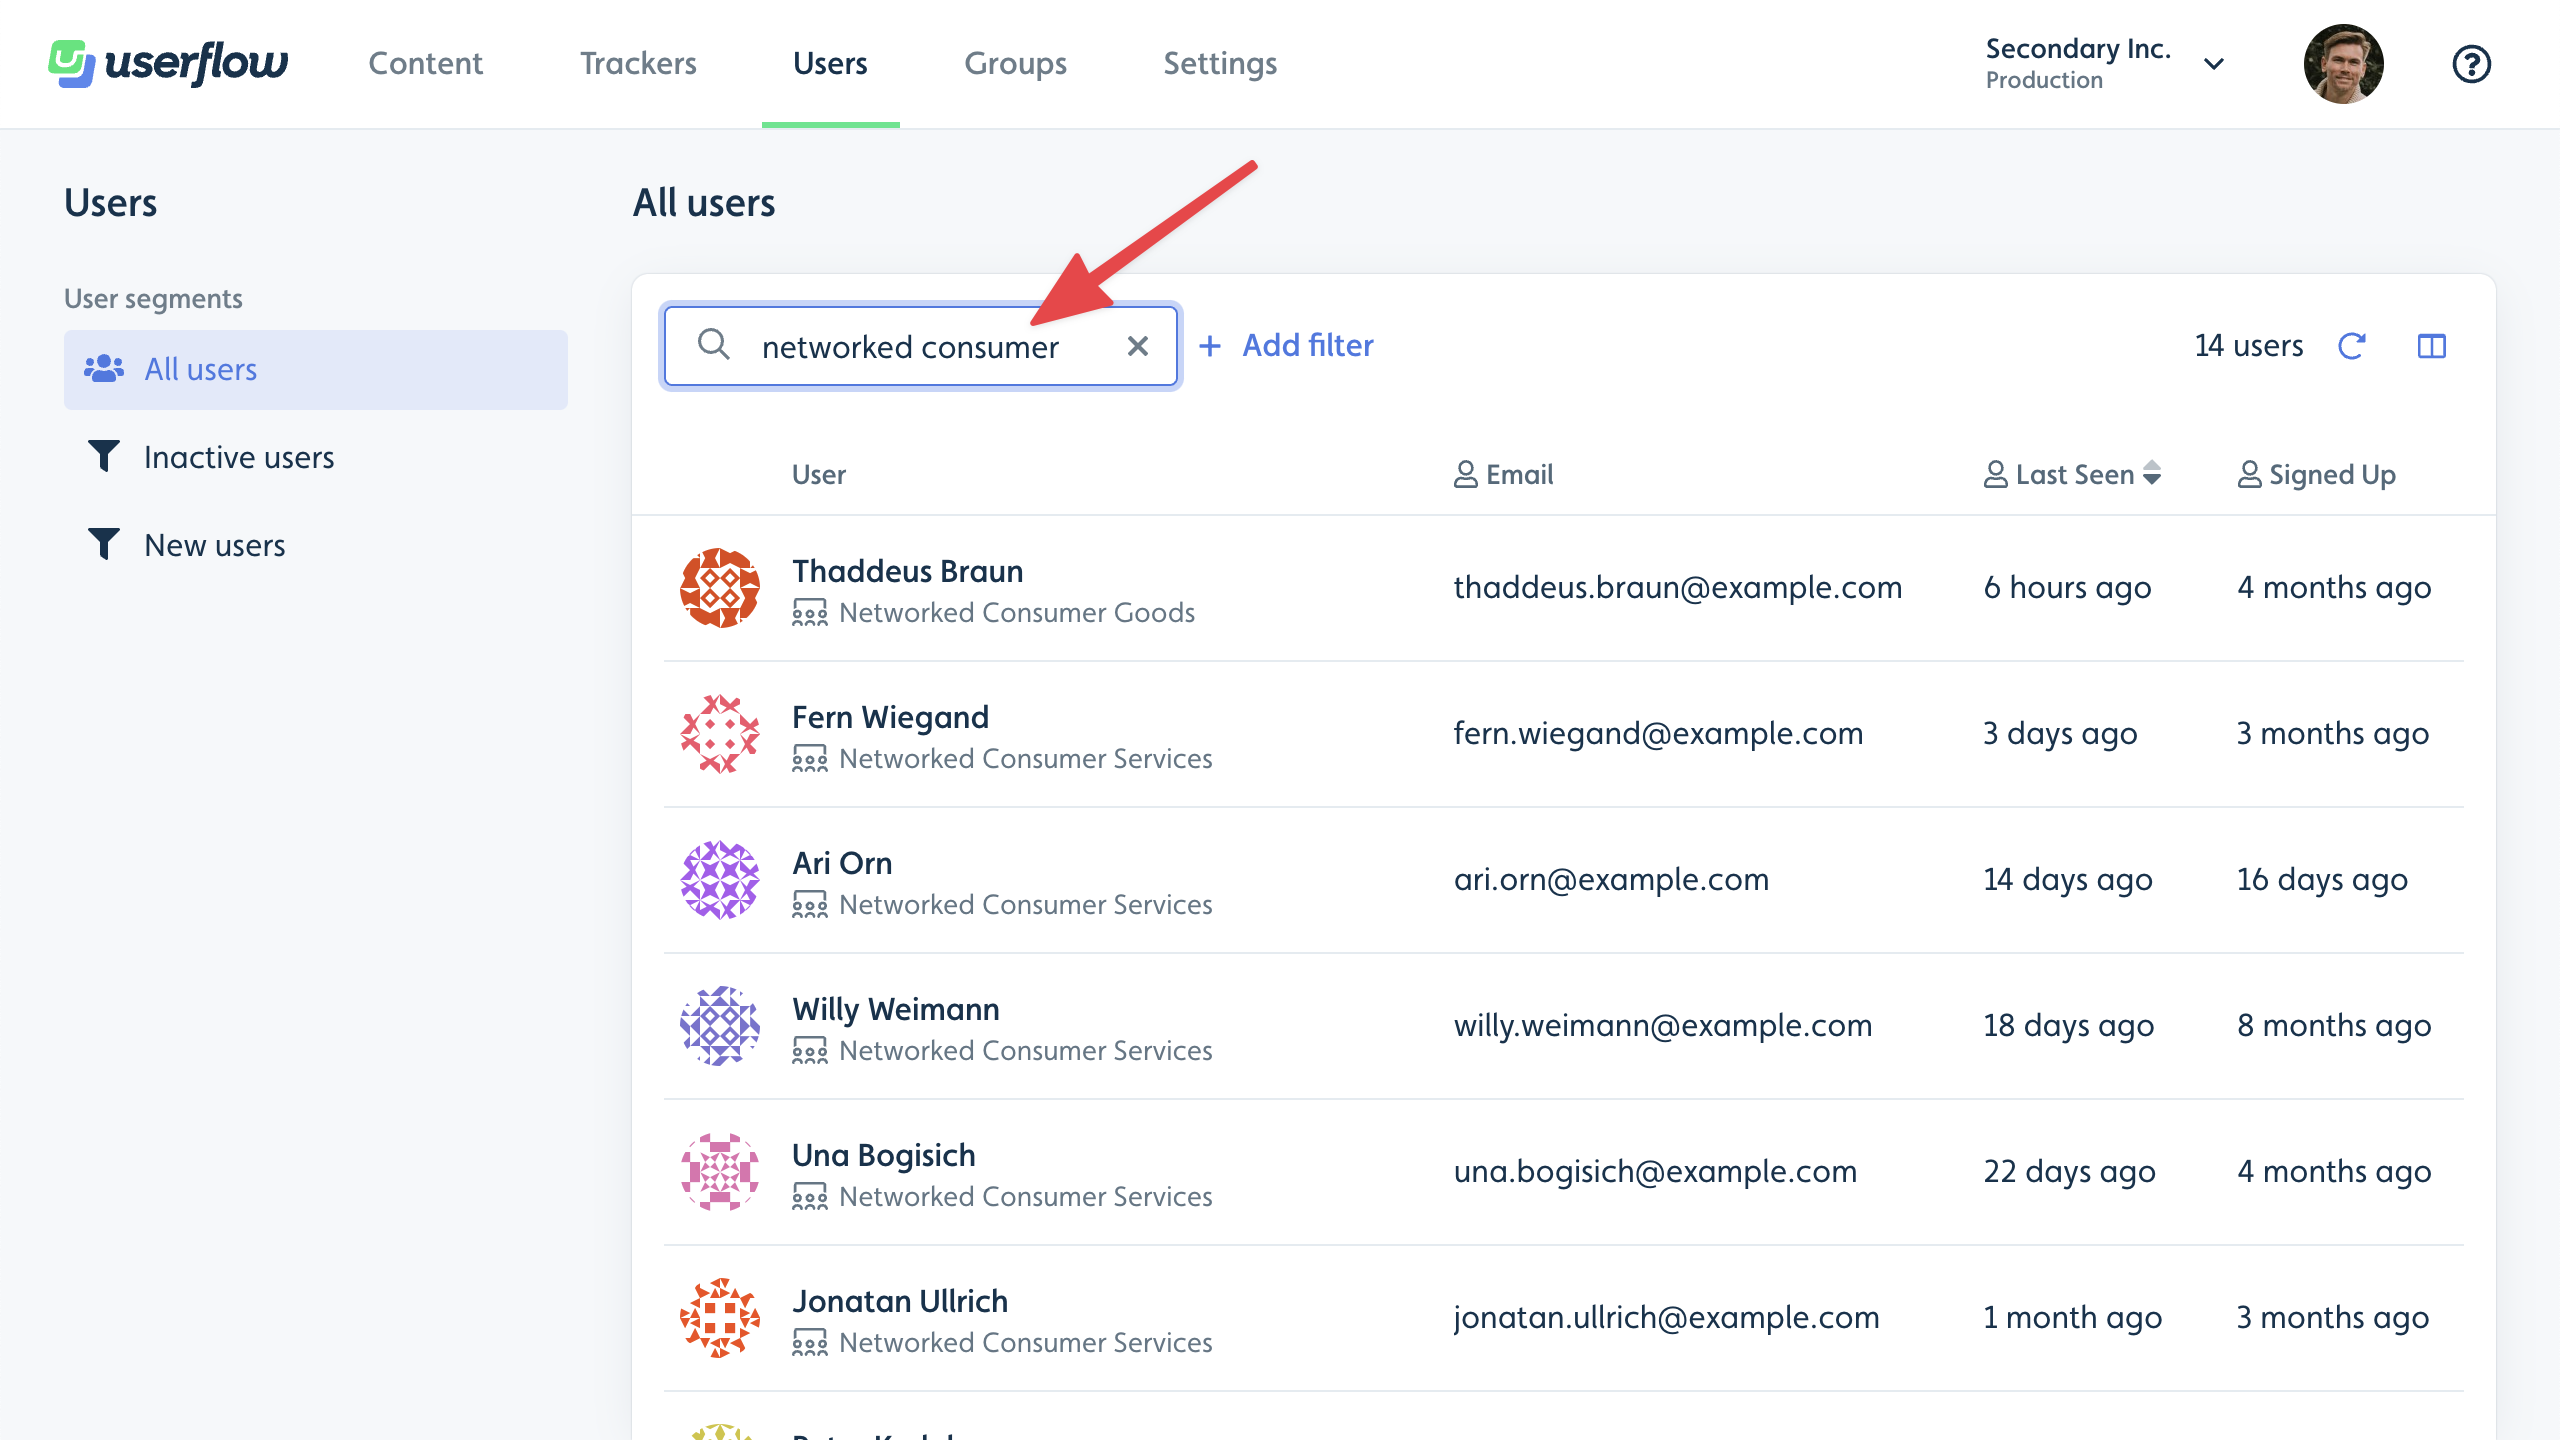Screen dimensions: 2560x1440
Task: Select the Inactive users segment
Action: [316, 457]
